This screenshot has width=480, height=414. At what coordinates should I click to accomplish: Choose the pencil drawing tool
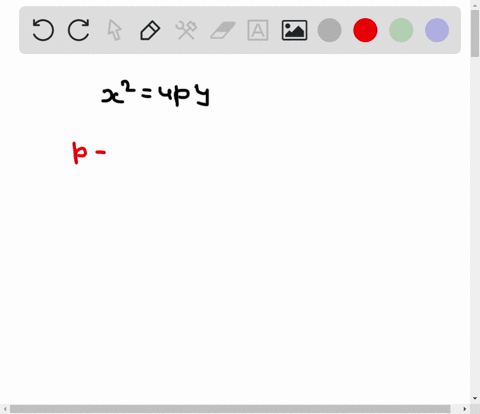point(150,30)
